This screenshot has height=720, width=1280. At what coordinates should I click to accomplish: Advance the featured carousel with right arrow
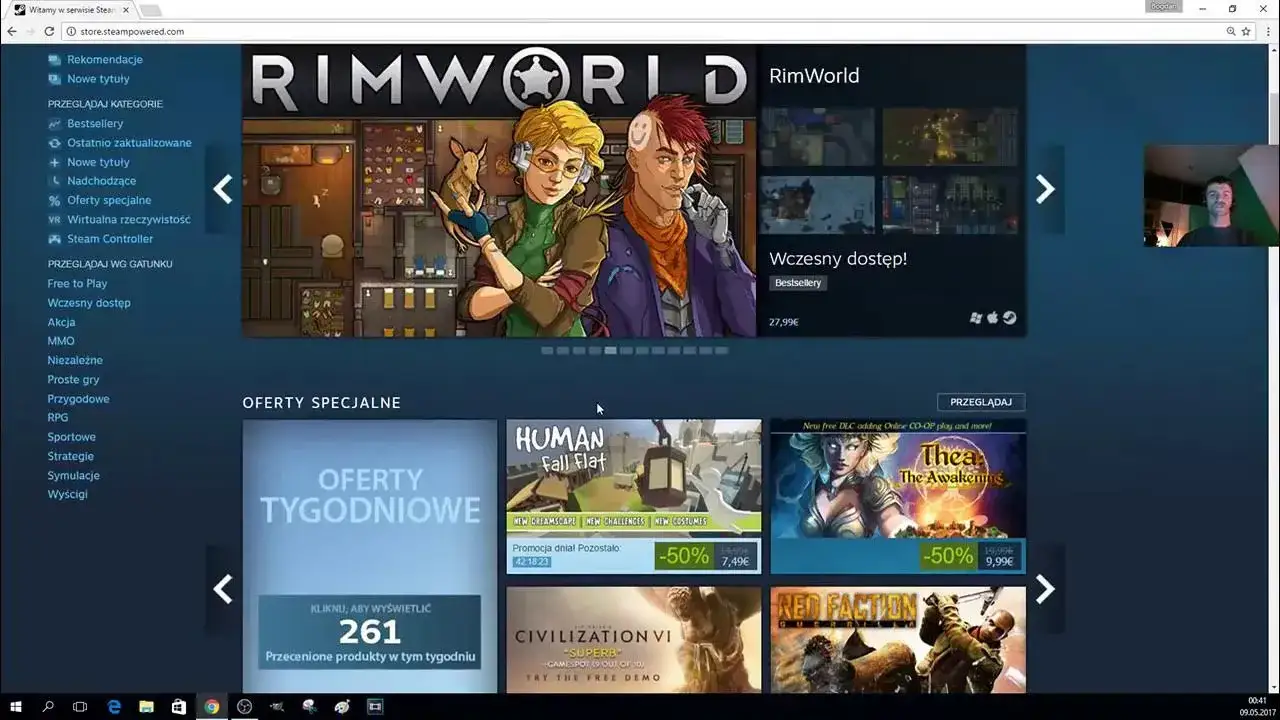[1045, 188]
